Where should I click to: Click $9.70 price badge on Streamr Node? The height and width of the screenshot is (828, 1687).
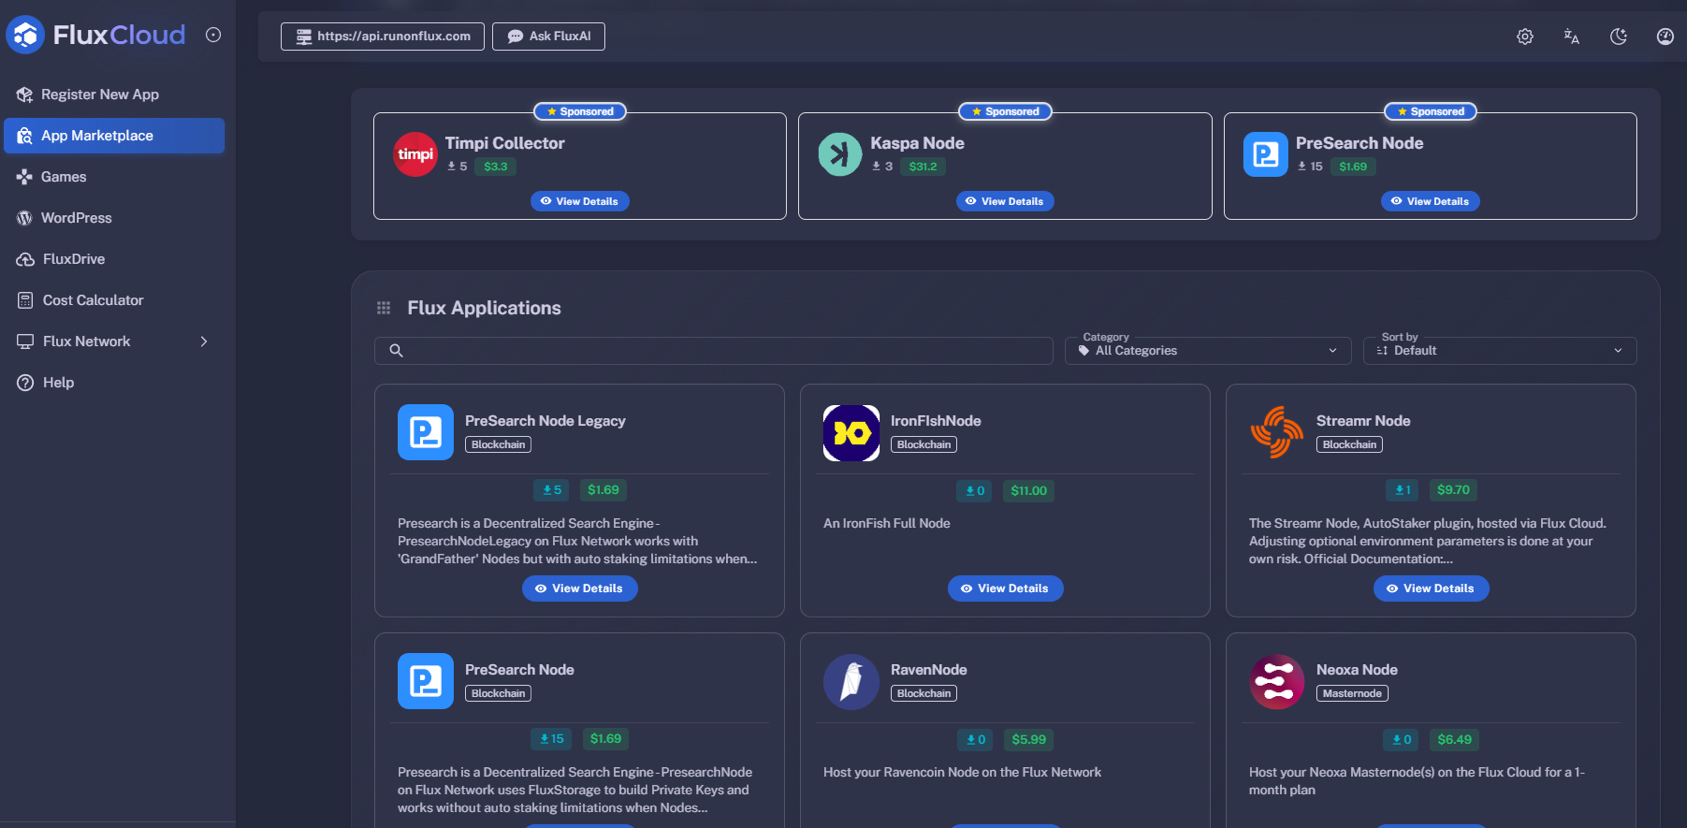coord(1453,490)
